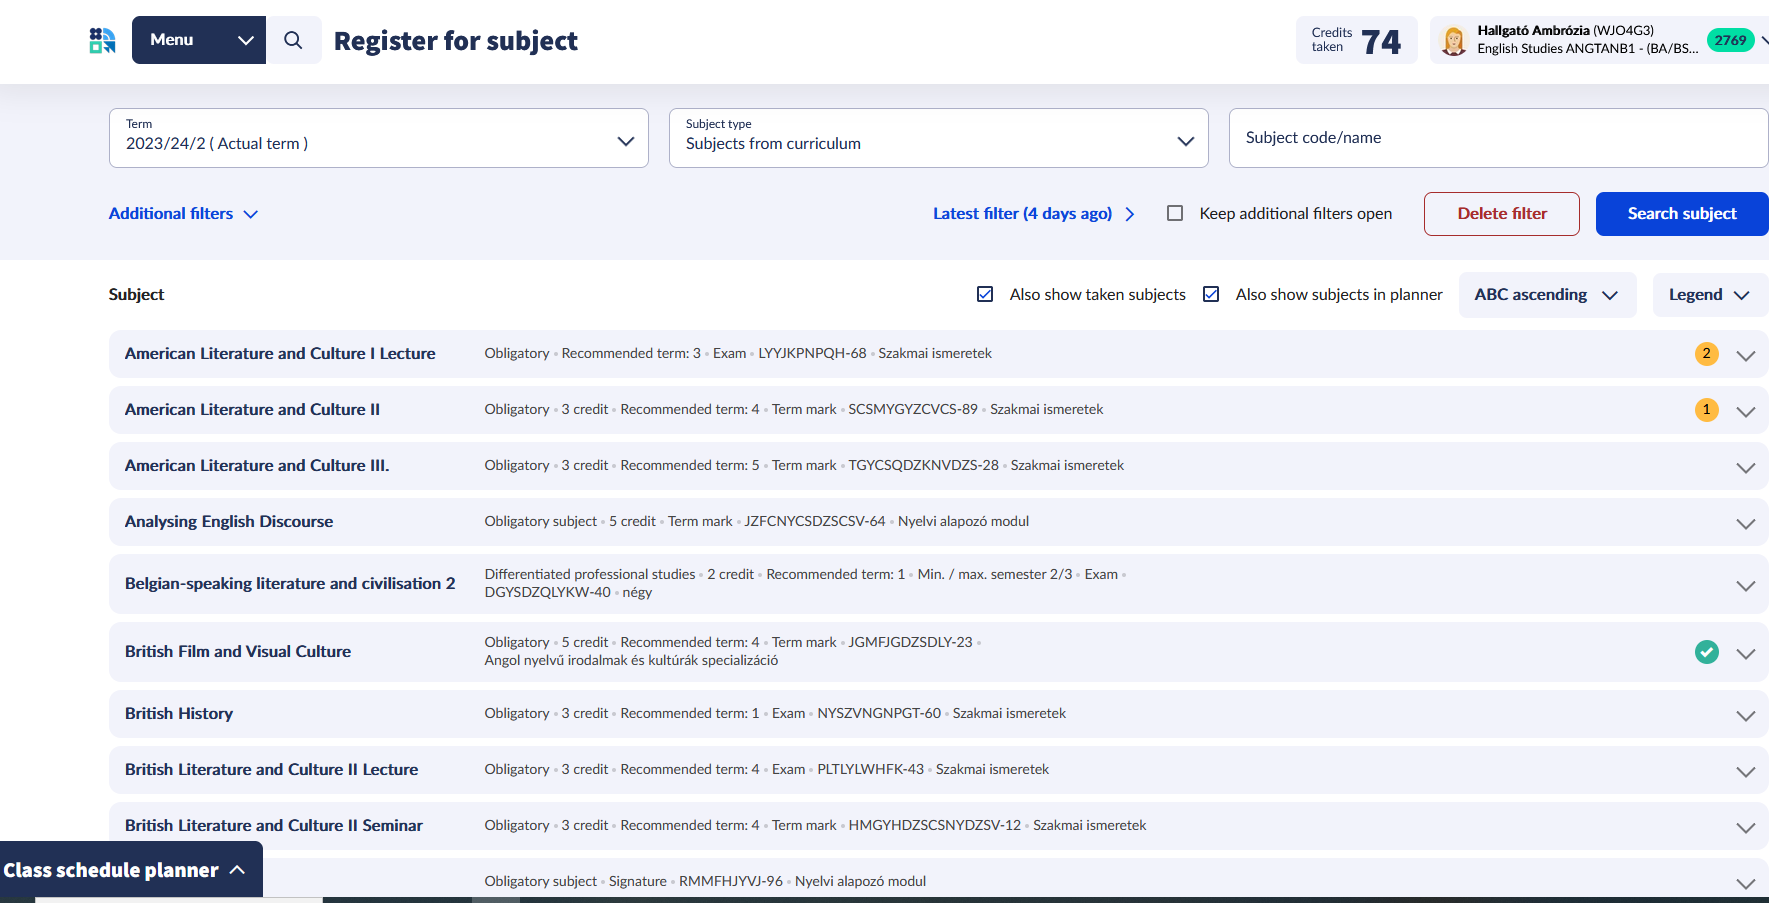Click the arrow beside Latest filter
The height and width of the screenshot is (903, 1769).
(x=1130, y=214)
